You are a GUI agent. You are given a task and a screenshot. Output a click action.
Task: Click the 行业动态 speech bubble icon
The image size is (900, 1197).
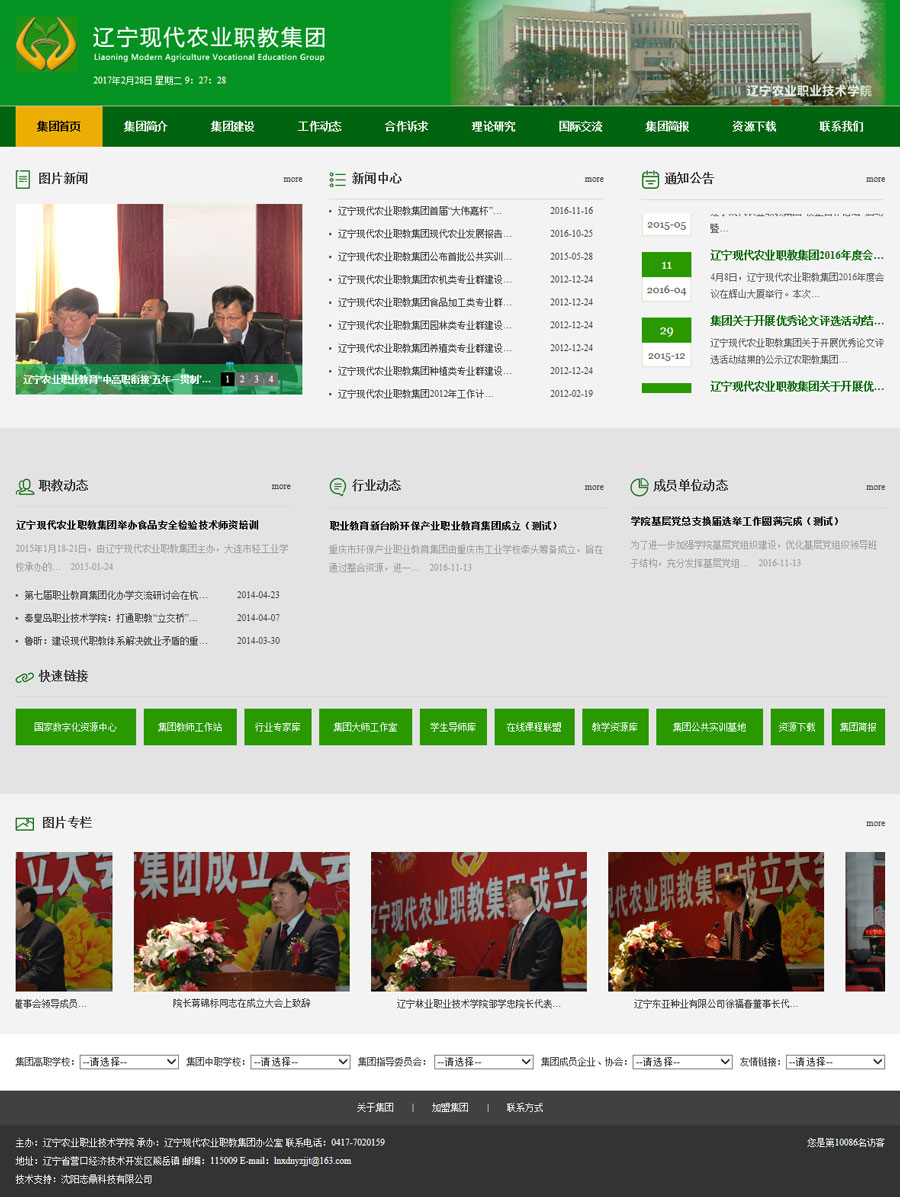(x=337, y=486)
